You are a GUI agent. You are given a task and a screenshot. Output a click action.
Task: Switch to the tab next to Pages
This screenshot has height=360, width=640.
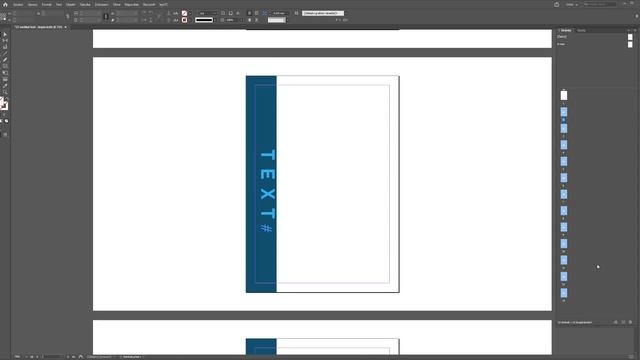(x=581, y=31)
